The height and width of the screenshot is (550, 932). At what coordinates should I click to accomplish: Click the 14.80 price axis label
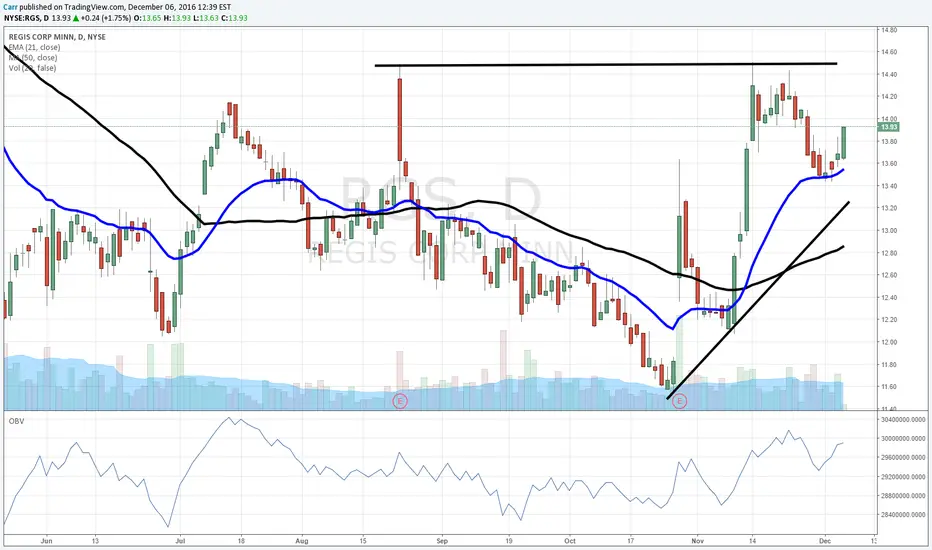click(889, 30)
